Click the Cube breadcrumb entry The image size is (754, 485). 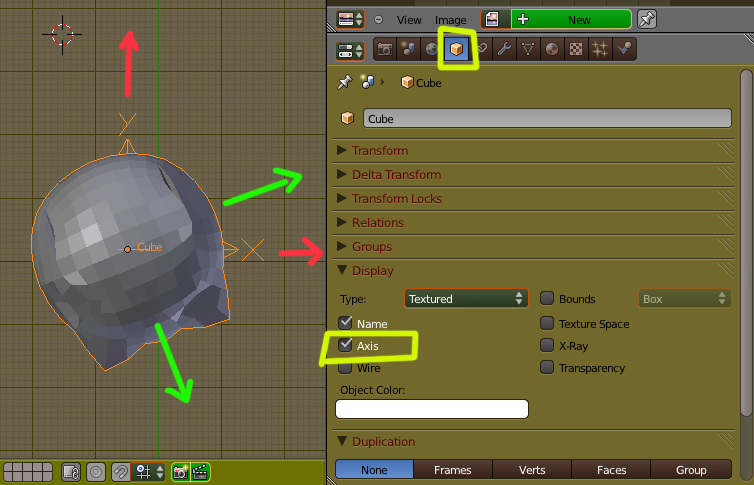coord(421,83)
